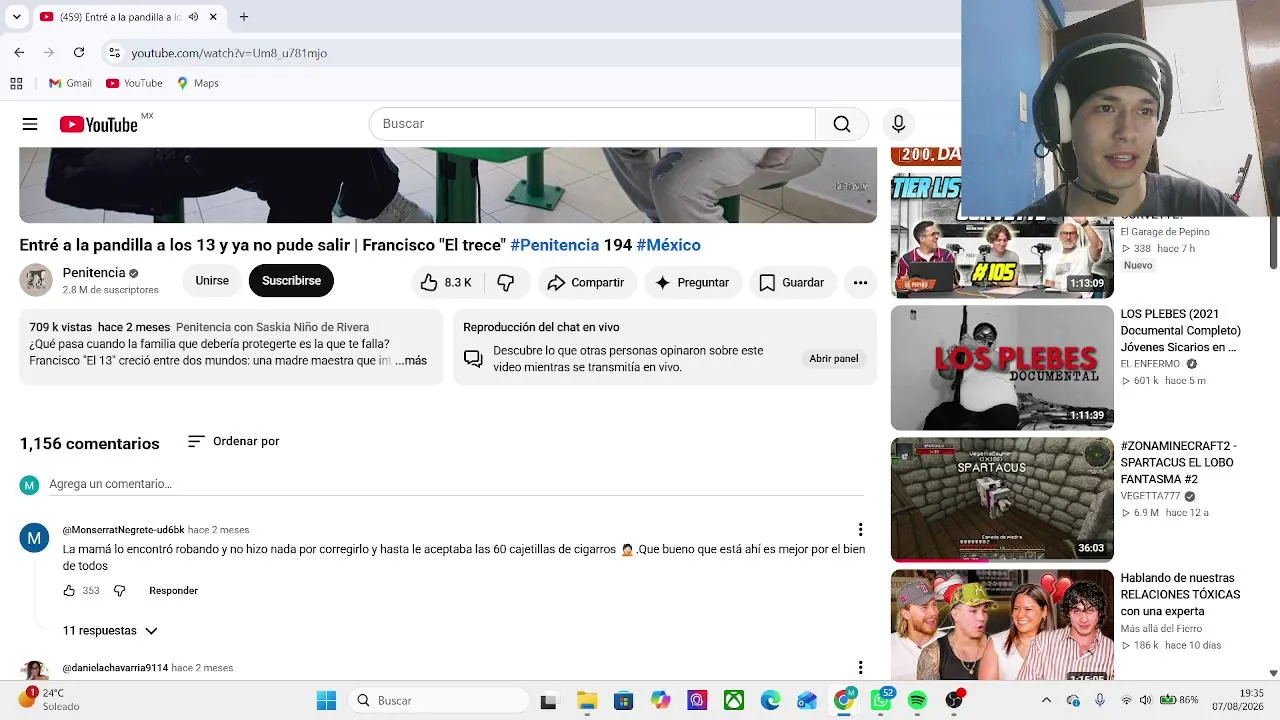Viewport: 1280px width, 720px height.
Task: Launch Microsoft Store from the taskbar
Action: tap(623, 701)
